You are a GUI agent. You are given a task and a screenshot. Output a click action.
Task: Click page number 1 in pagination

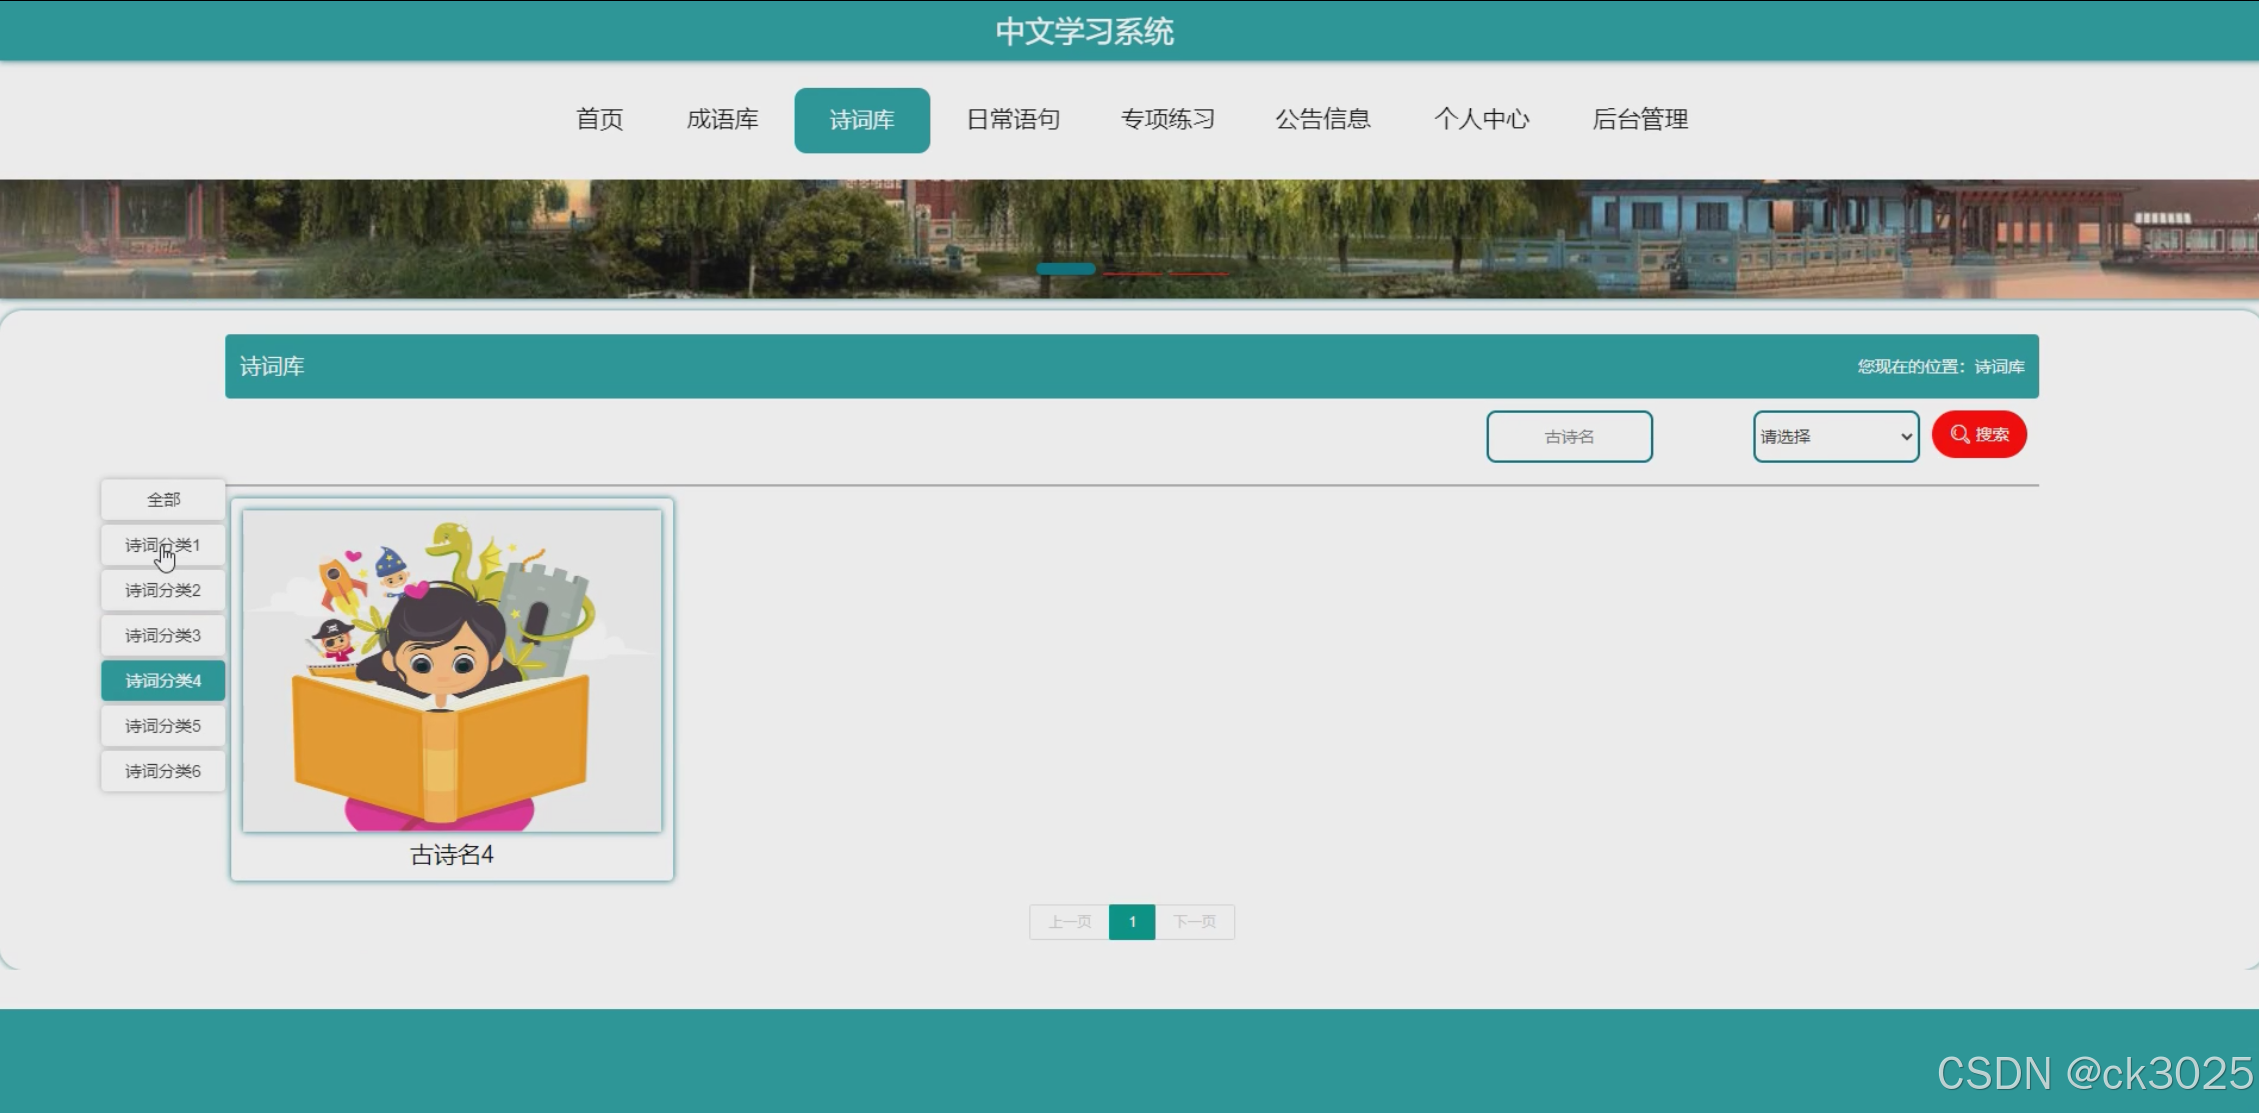[x=1131, y=922]
